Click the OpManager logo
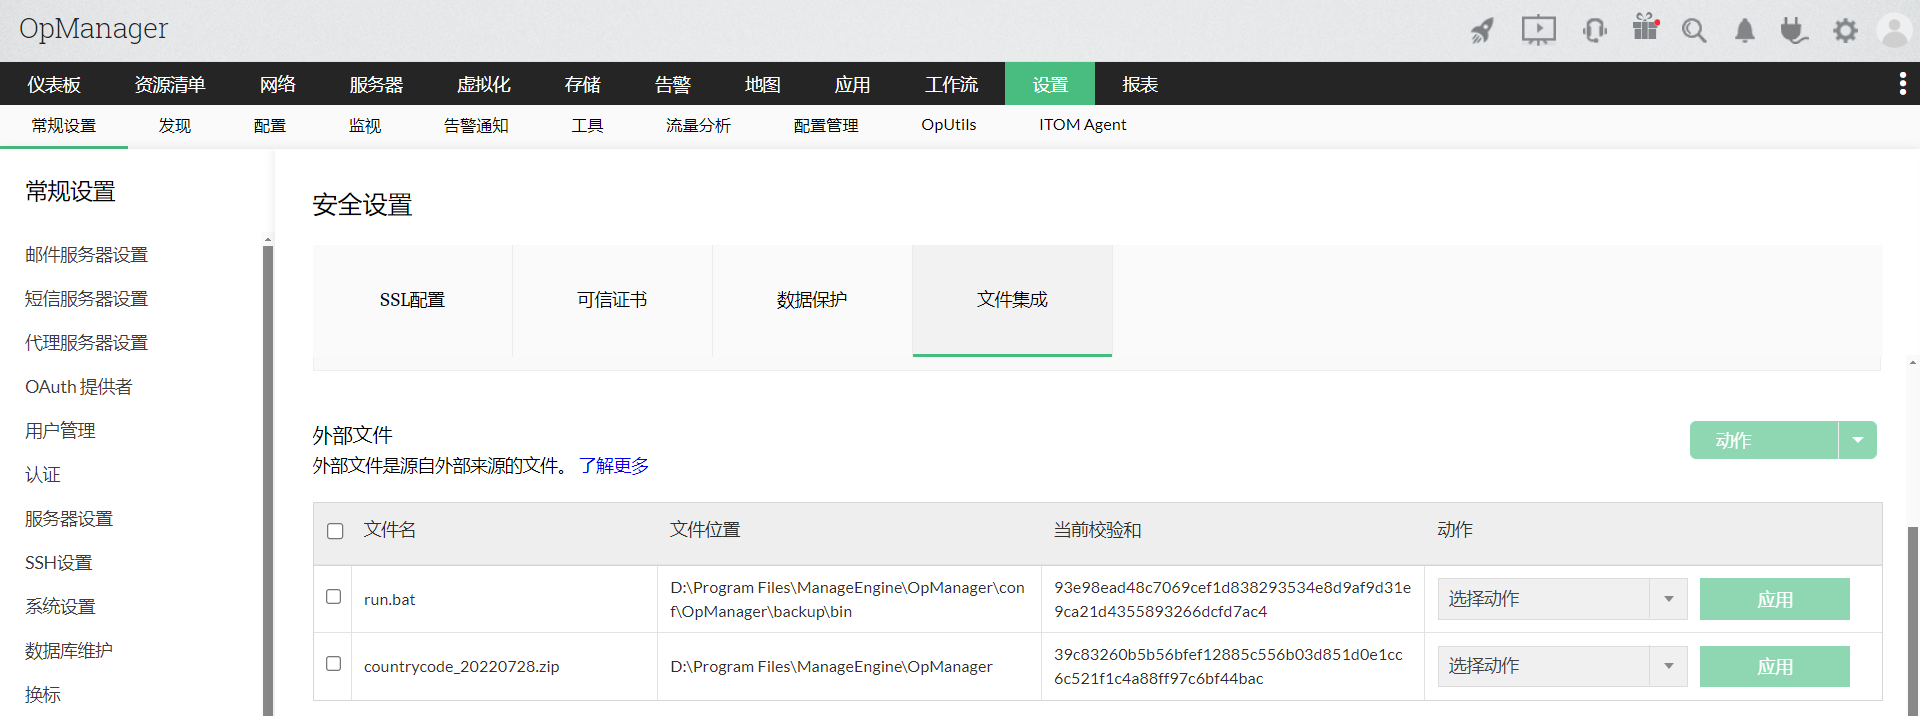Screen dimensions: 1920x716 click(x=94, y=29)
